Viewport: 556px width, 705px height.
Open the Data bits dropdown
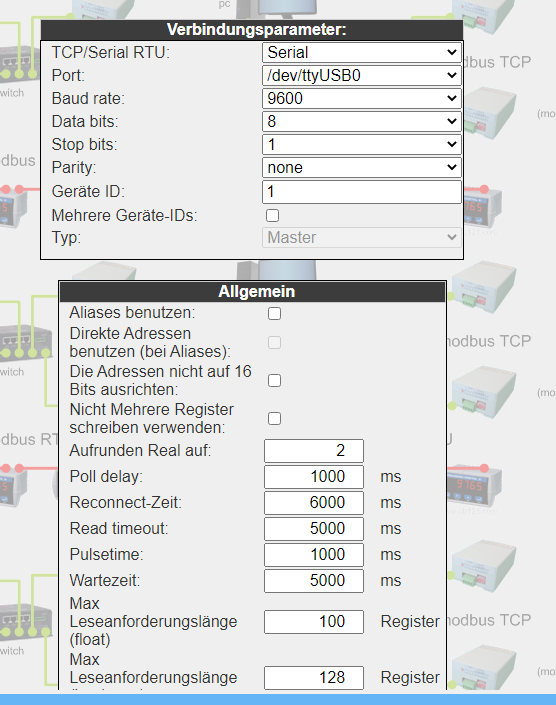361,121
